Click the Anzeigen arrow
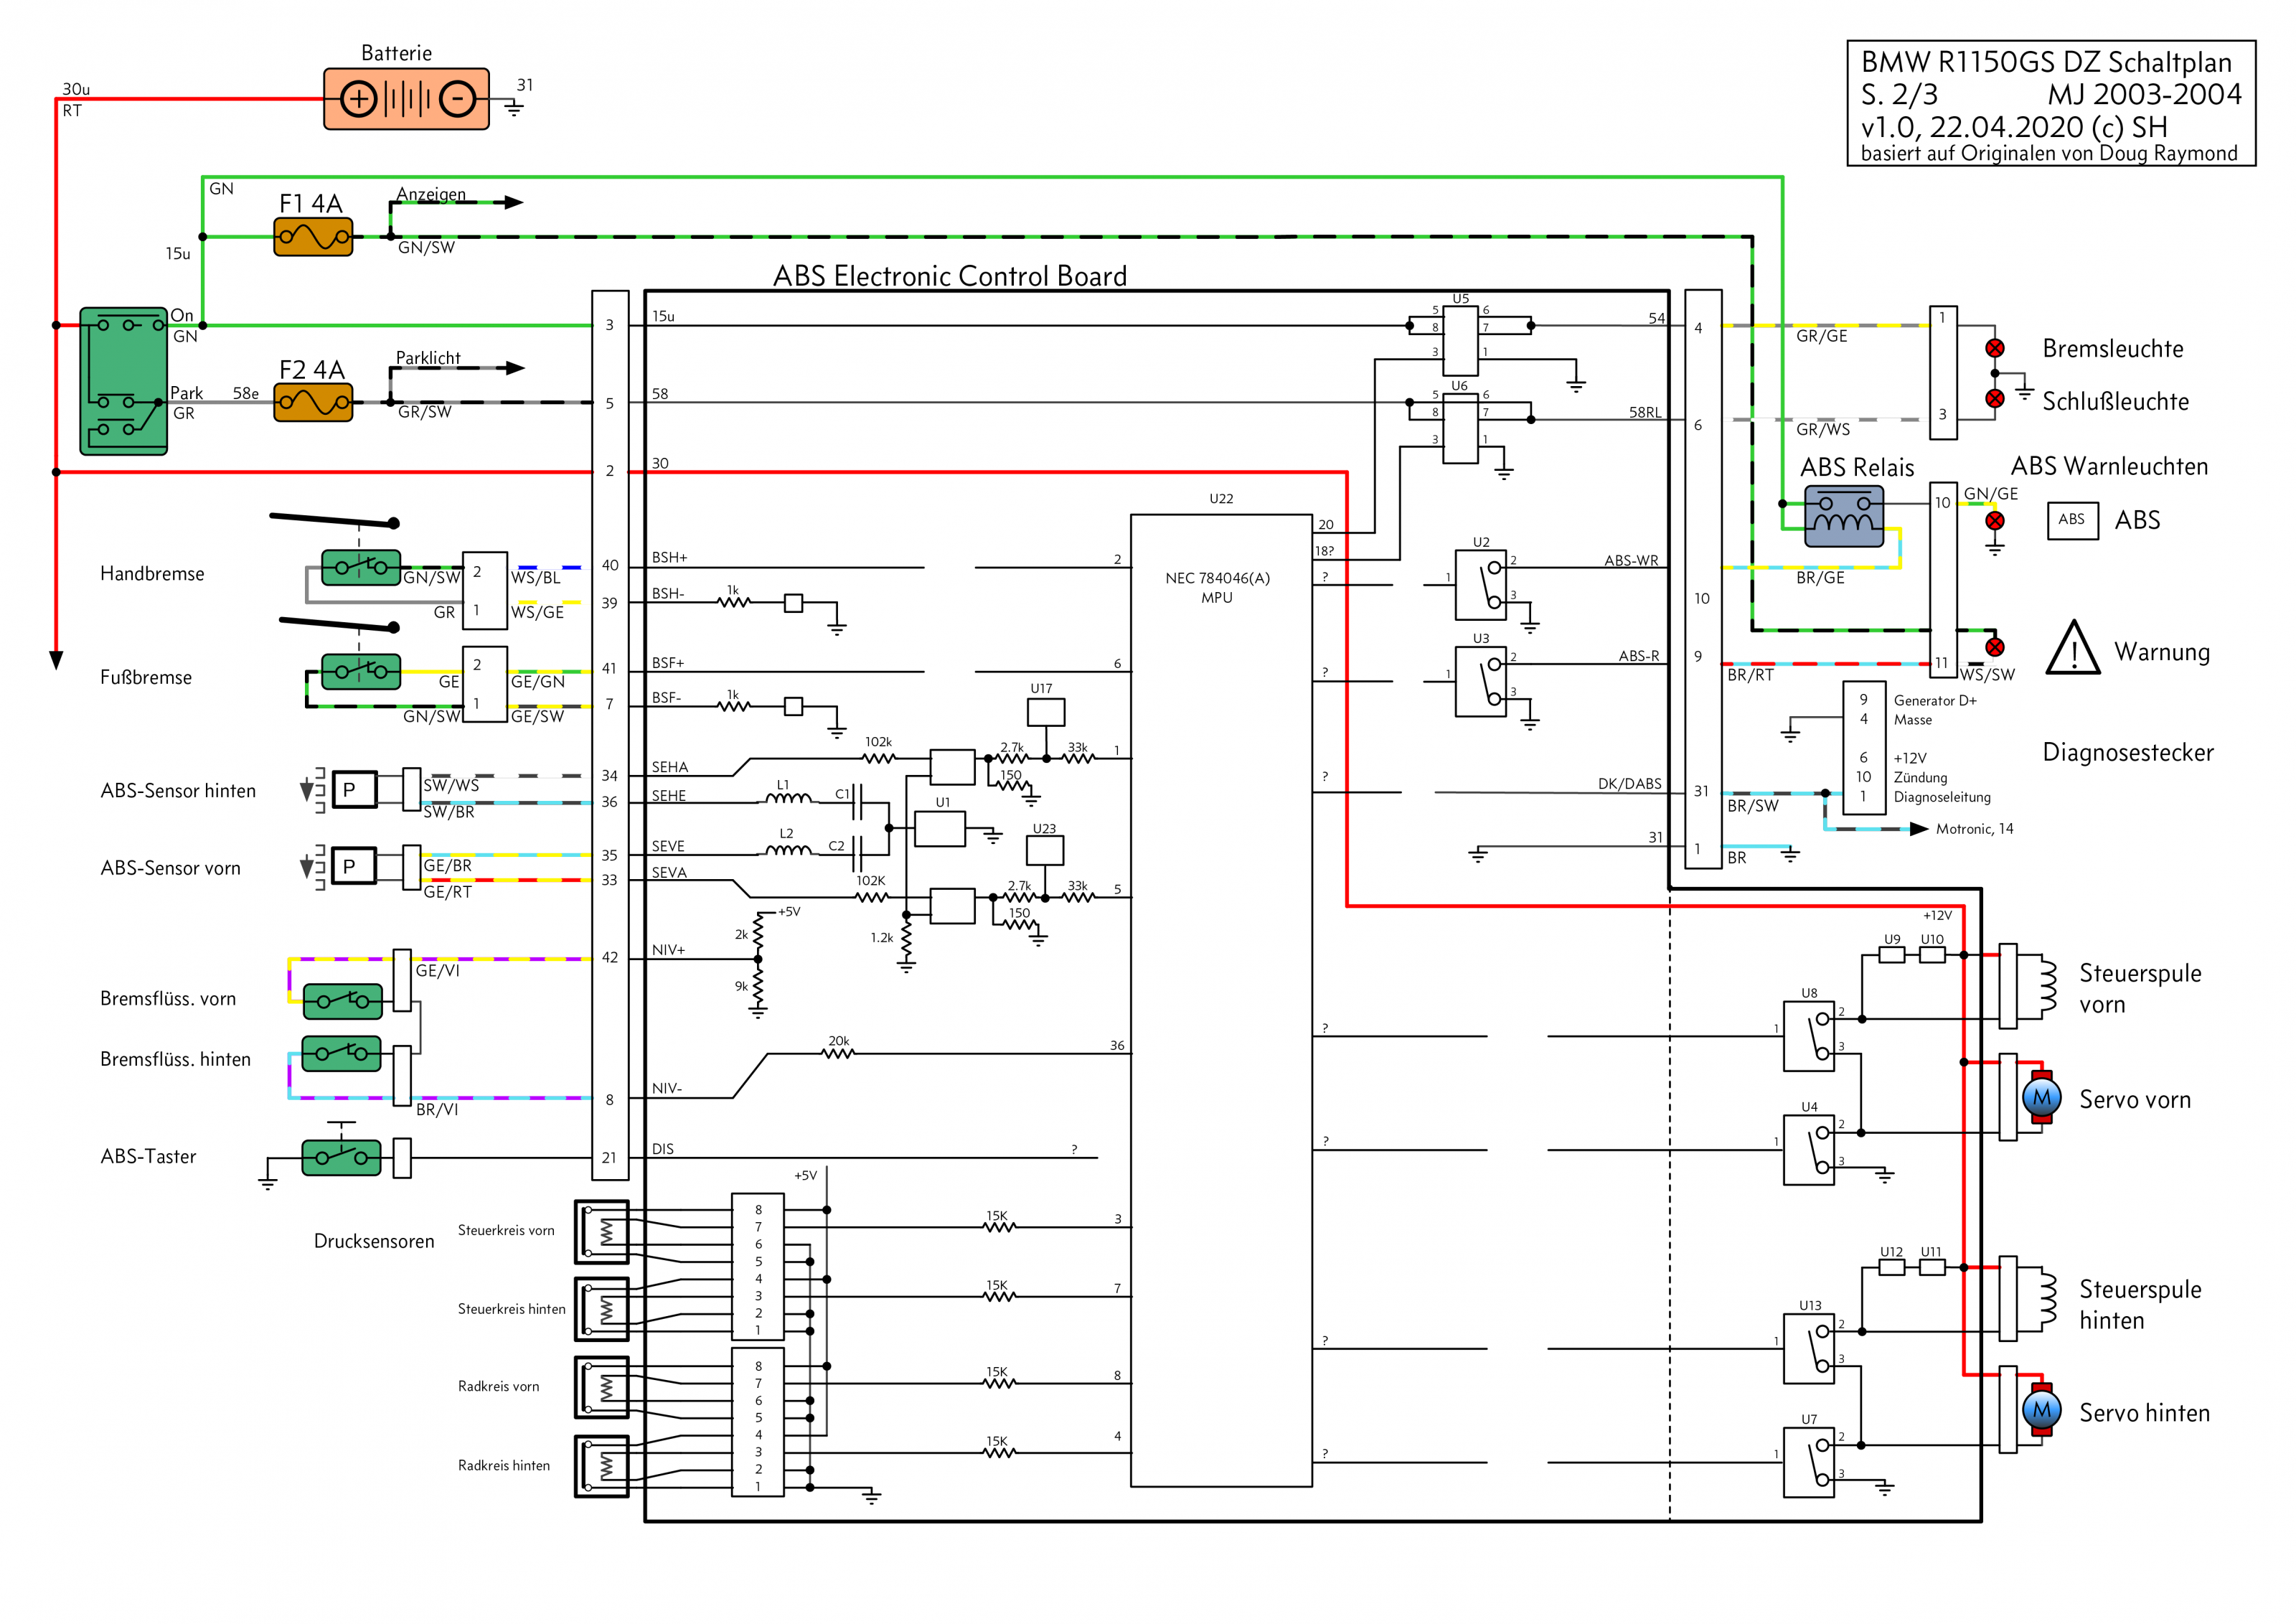This screenshot has width=2296, height=1624. point(512,202)
